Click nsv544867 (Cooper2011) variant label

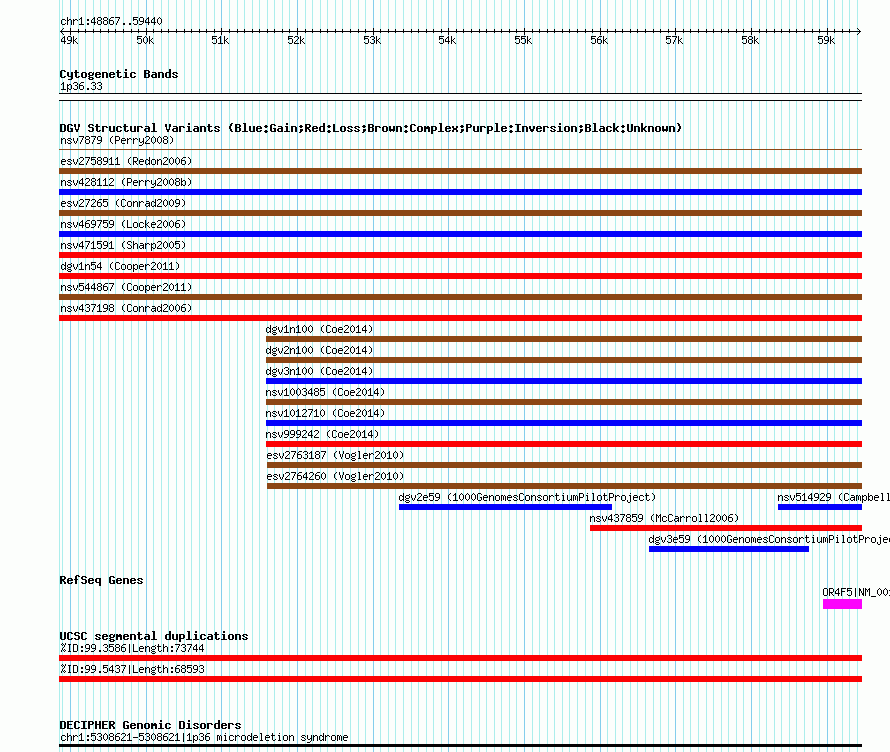[x=126, y=287]
